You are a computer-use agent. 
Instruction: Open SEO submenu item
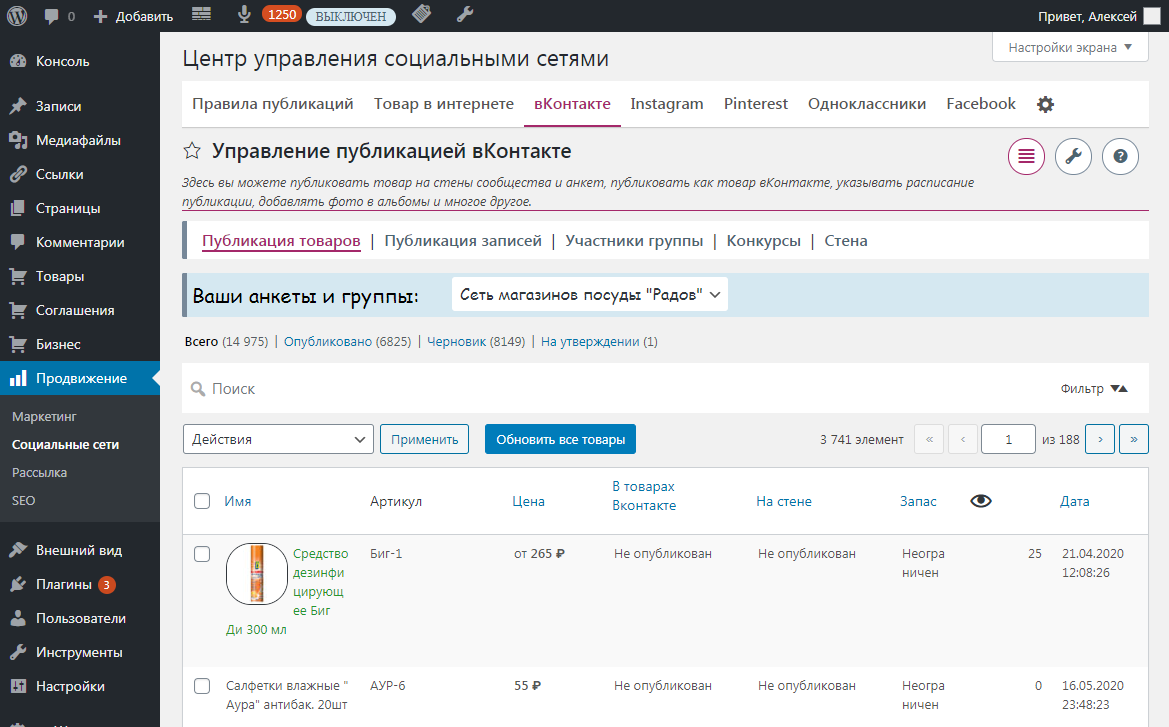pyautogui.click(x=23, y=500)
